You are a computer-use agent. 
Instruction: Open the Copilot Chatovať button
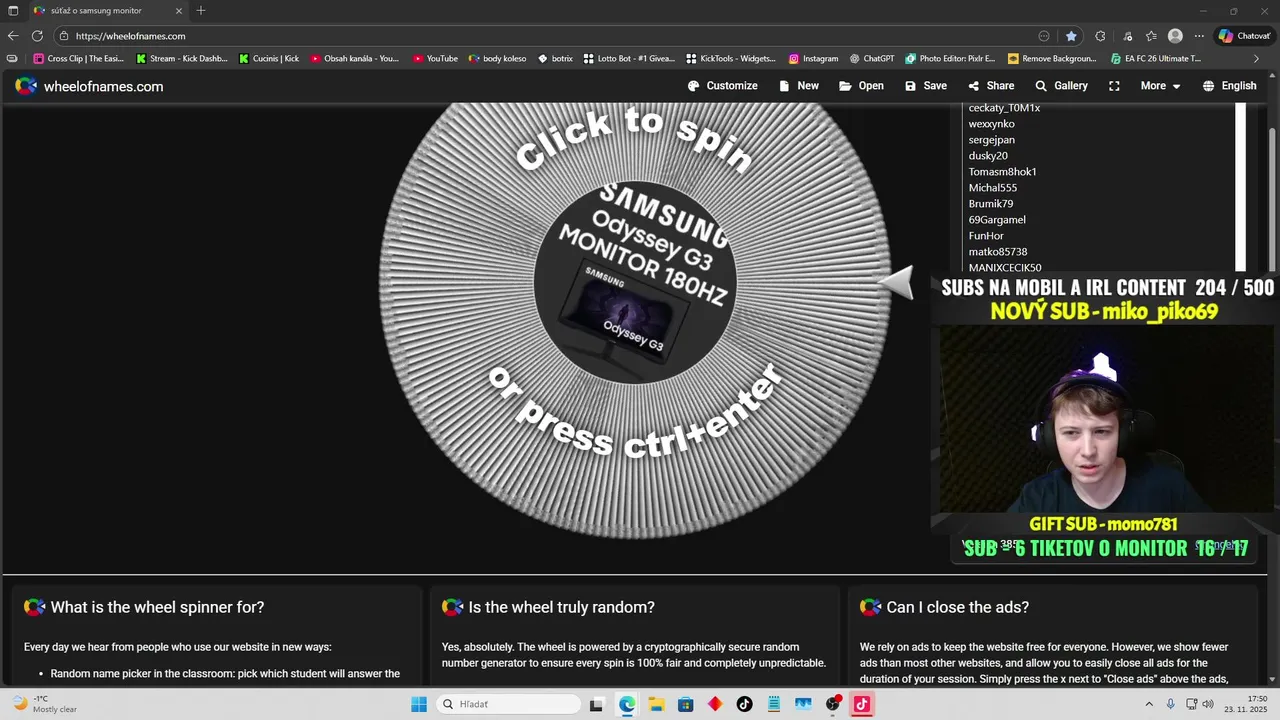[x=1244, y=36]
